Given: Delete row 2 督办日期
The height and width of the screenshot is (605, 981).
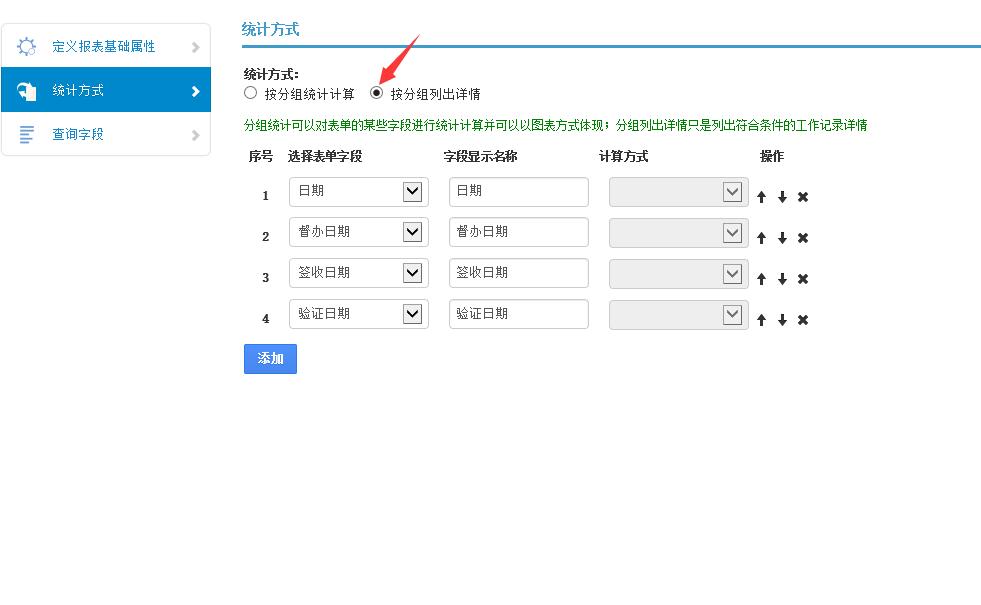Looking at the screenshot, I should 803,238.
